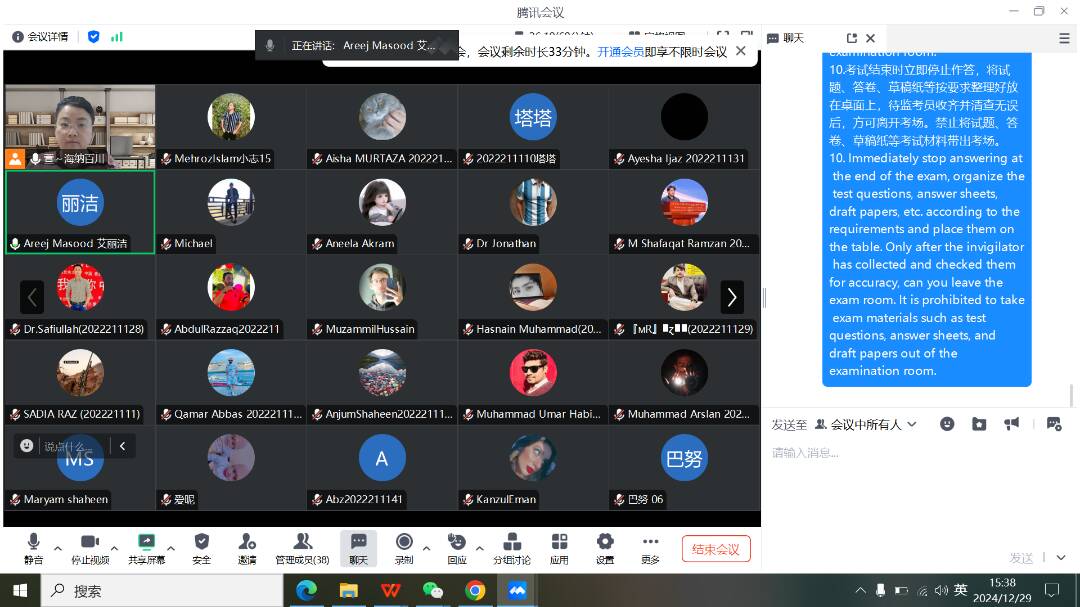Open the 更多 more menu

[651, 548]
